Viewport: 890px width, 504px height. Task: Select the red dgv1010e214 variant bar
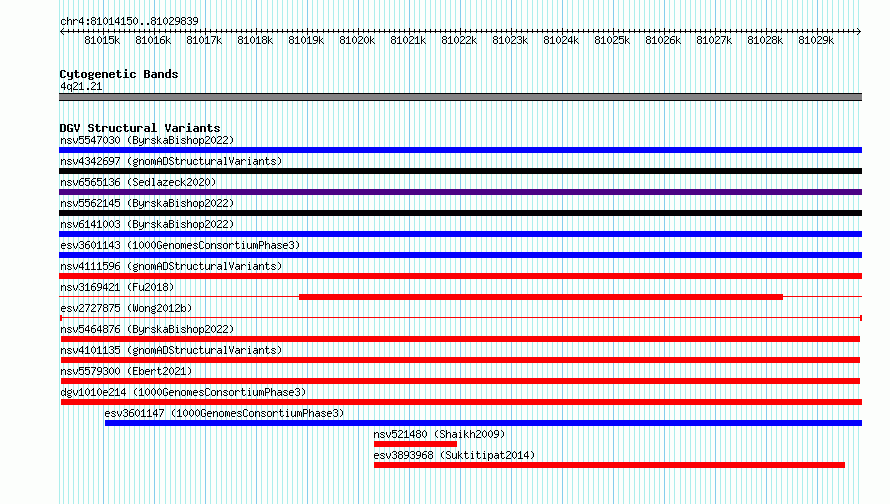pos(461,402)
